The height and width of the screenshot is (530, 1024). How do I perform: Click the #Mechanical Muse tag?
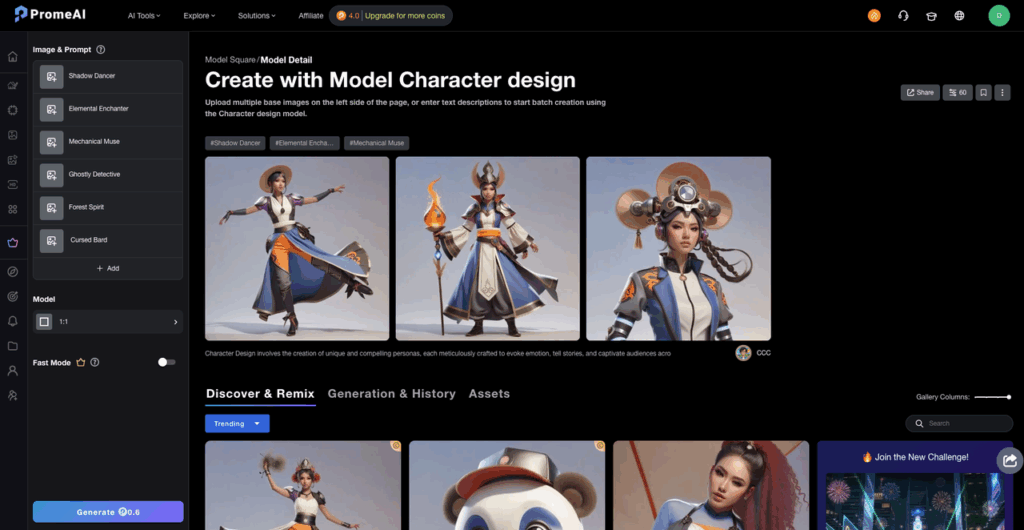click(376, 144)
